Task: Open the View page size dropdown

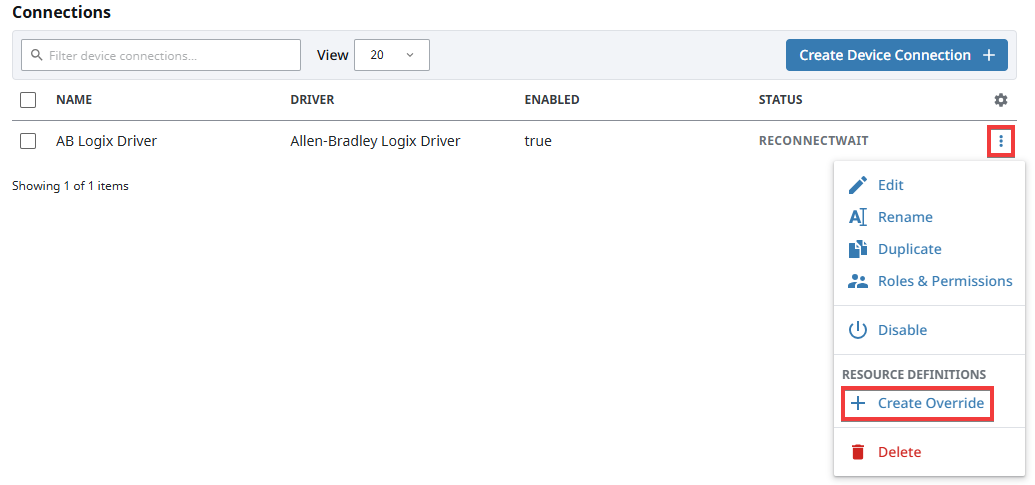Action: pyautogui.click(x=391, y=55)
